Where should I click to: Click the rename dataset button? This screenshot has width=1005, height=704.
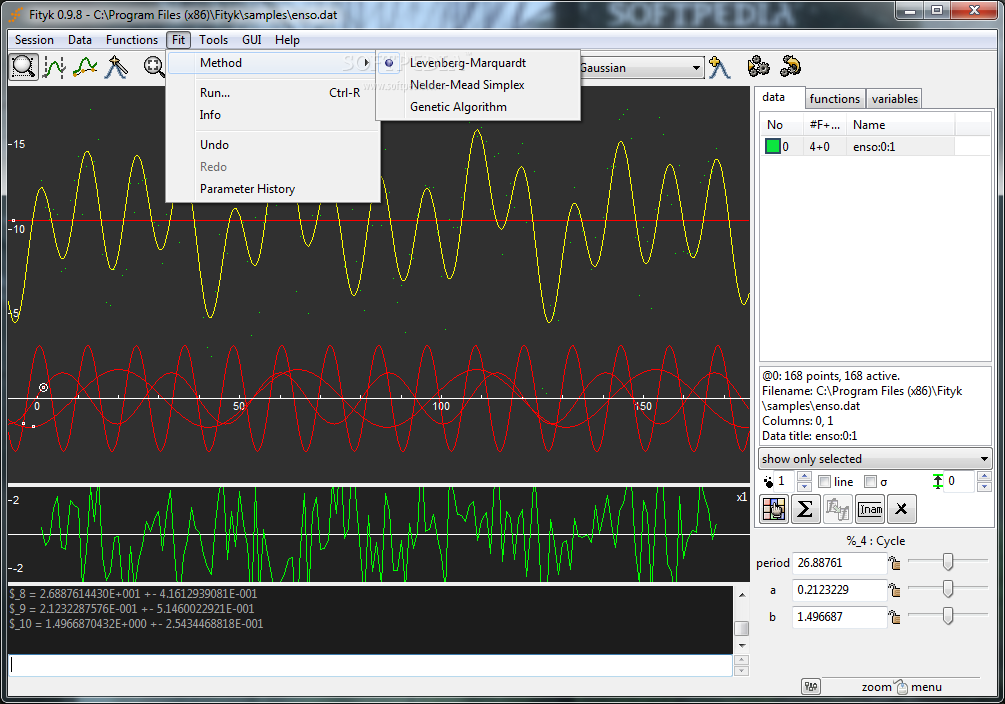point(870,509)
